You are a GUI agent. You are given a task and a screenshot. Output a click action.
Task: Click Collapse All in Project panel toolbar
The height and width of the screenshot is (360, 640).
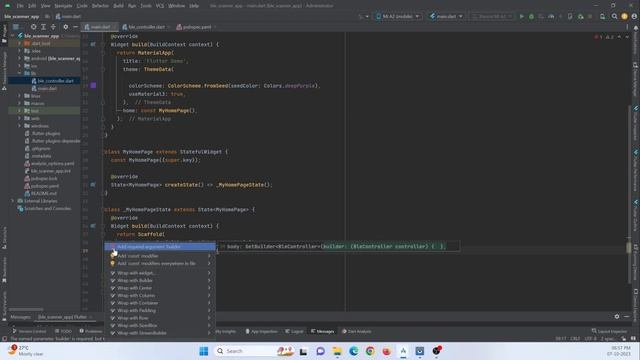coord(53,27)
